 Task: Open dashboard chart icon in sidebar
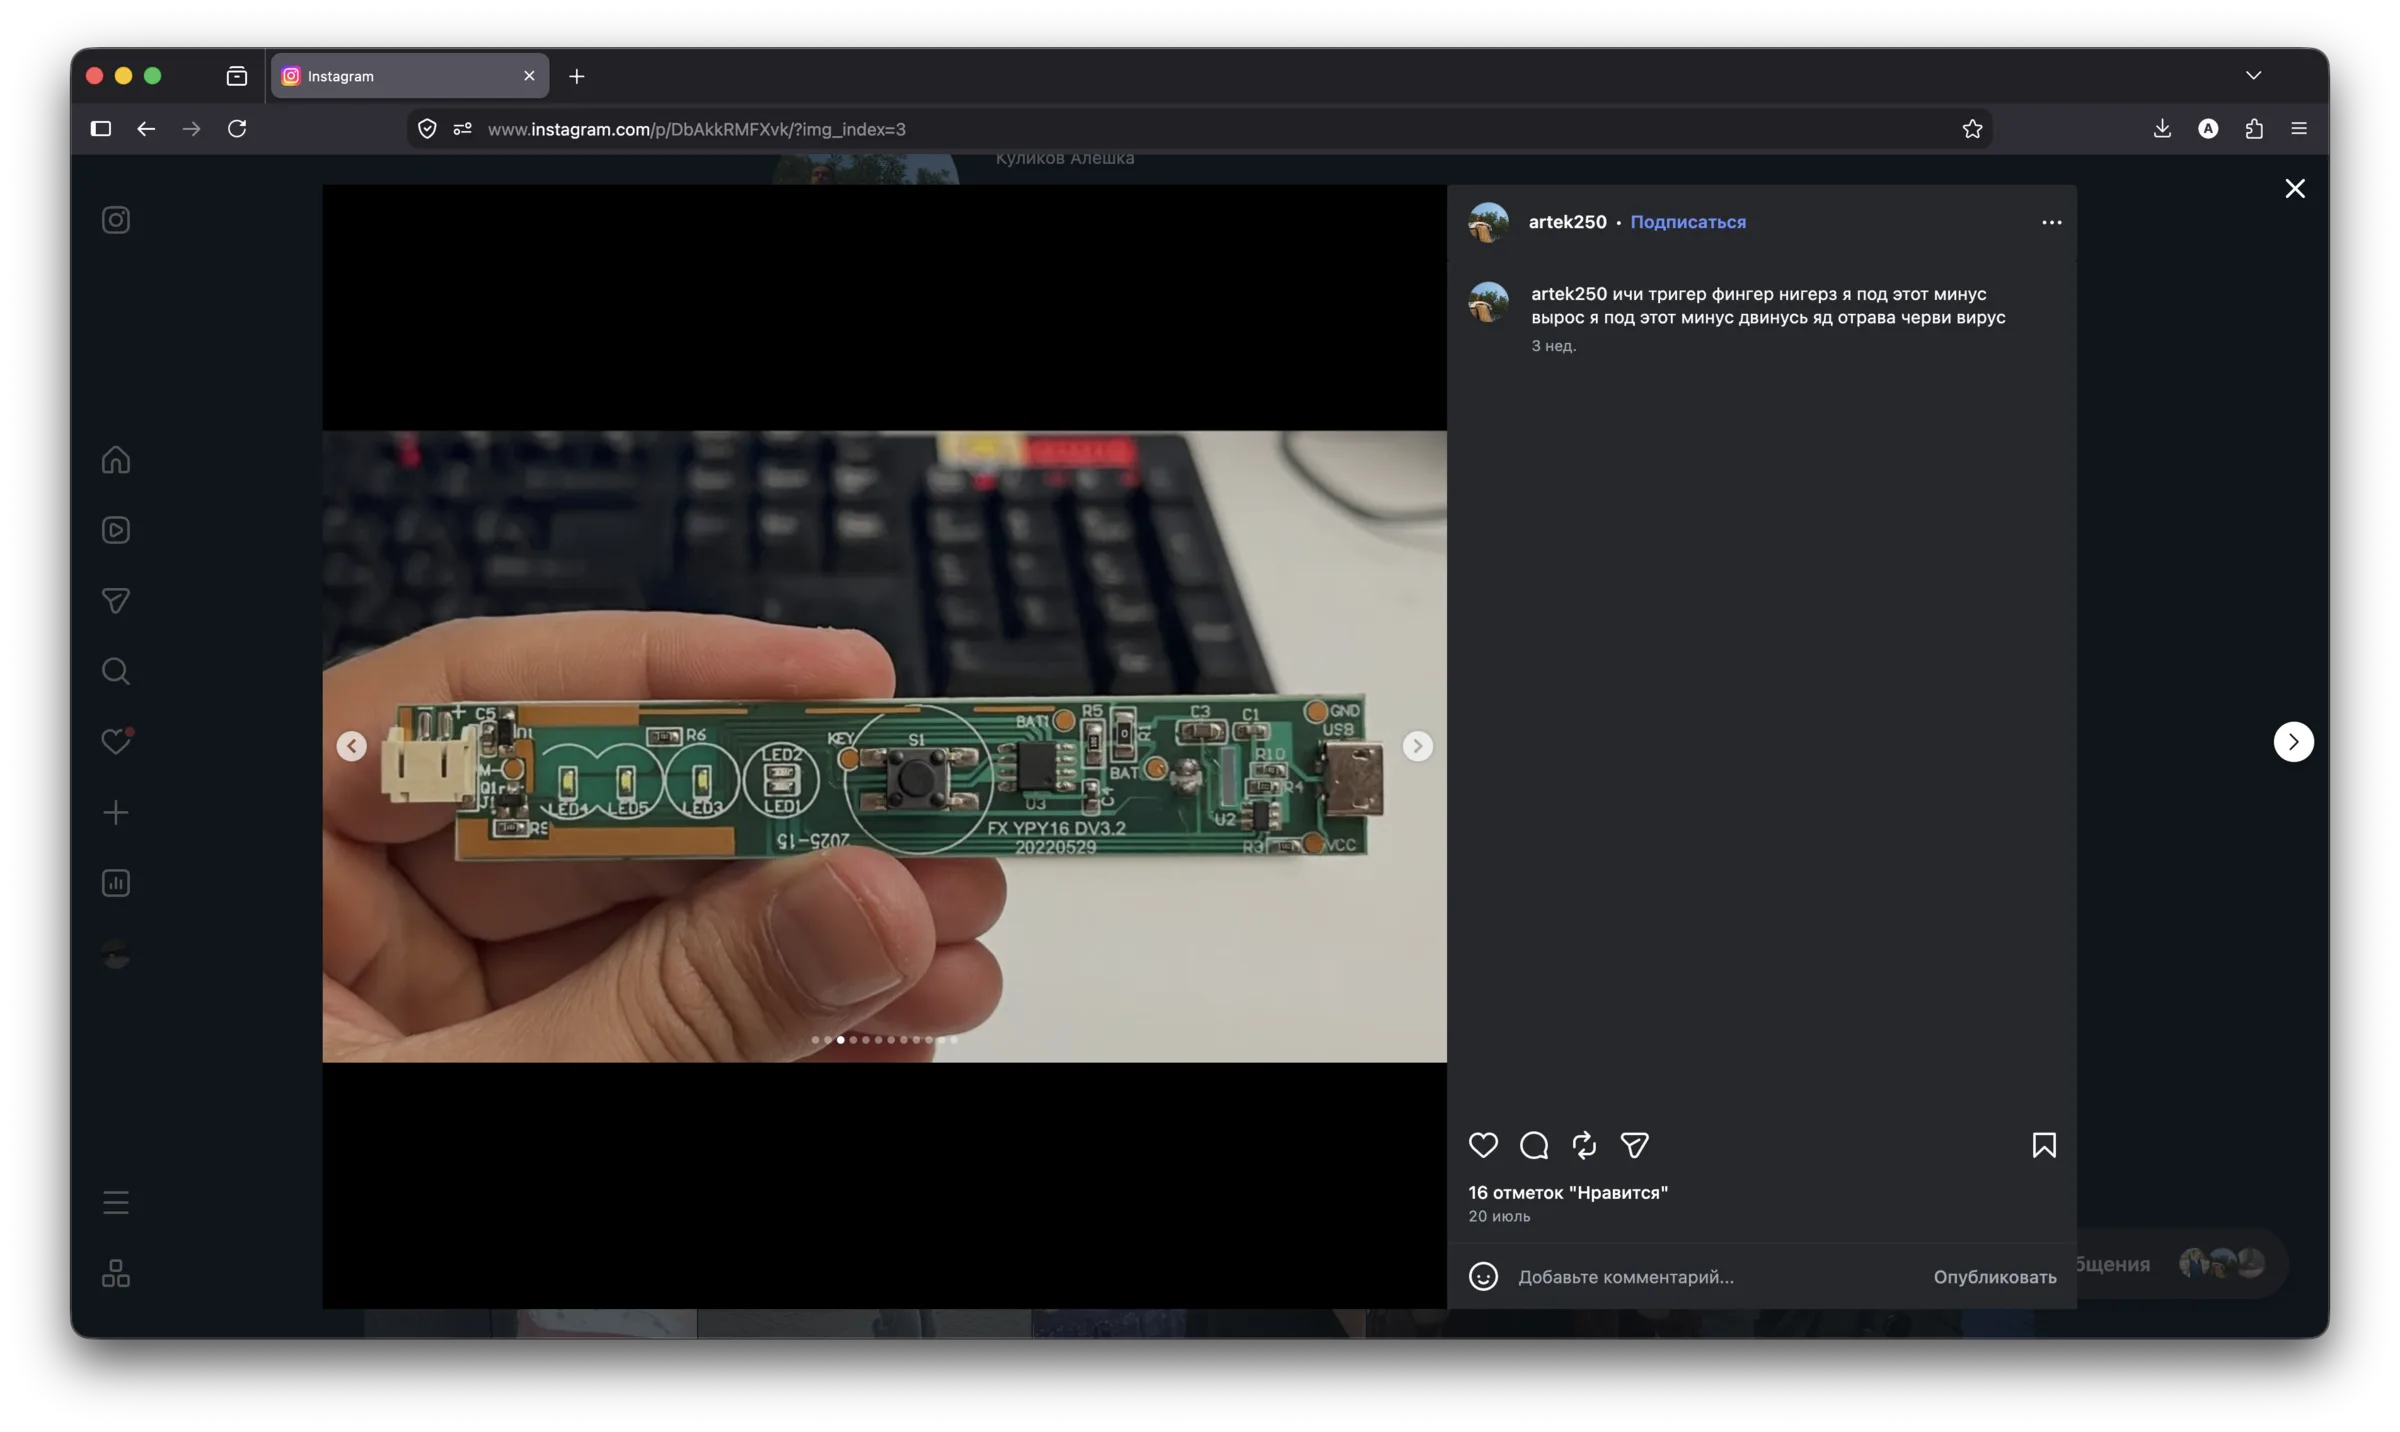click(116, 883)
